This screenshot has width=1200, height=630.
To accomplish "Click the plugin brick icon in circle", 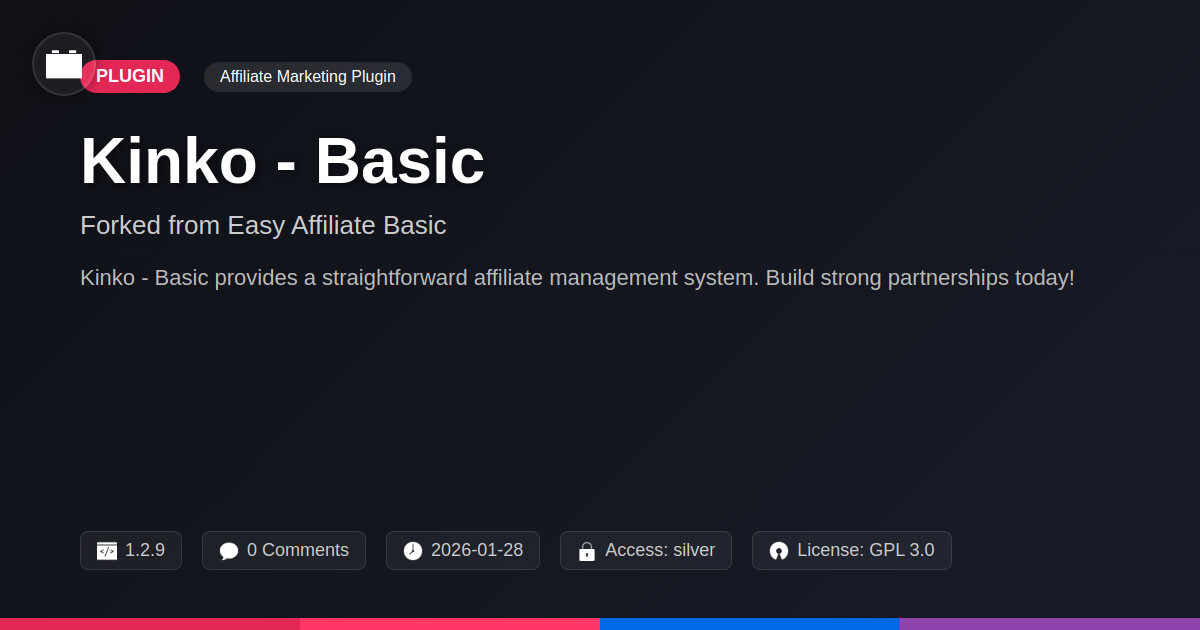I will pyautogui.click(x=64, y=64).
